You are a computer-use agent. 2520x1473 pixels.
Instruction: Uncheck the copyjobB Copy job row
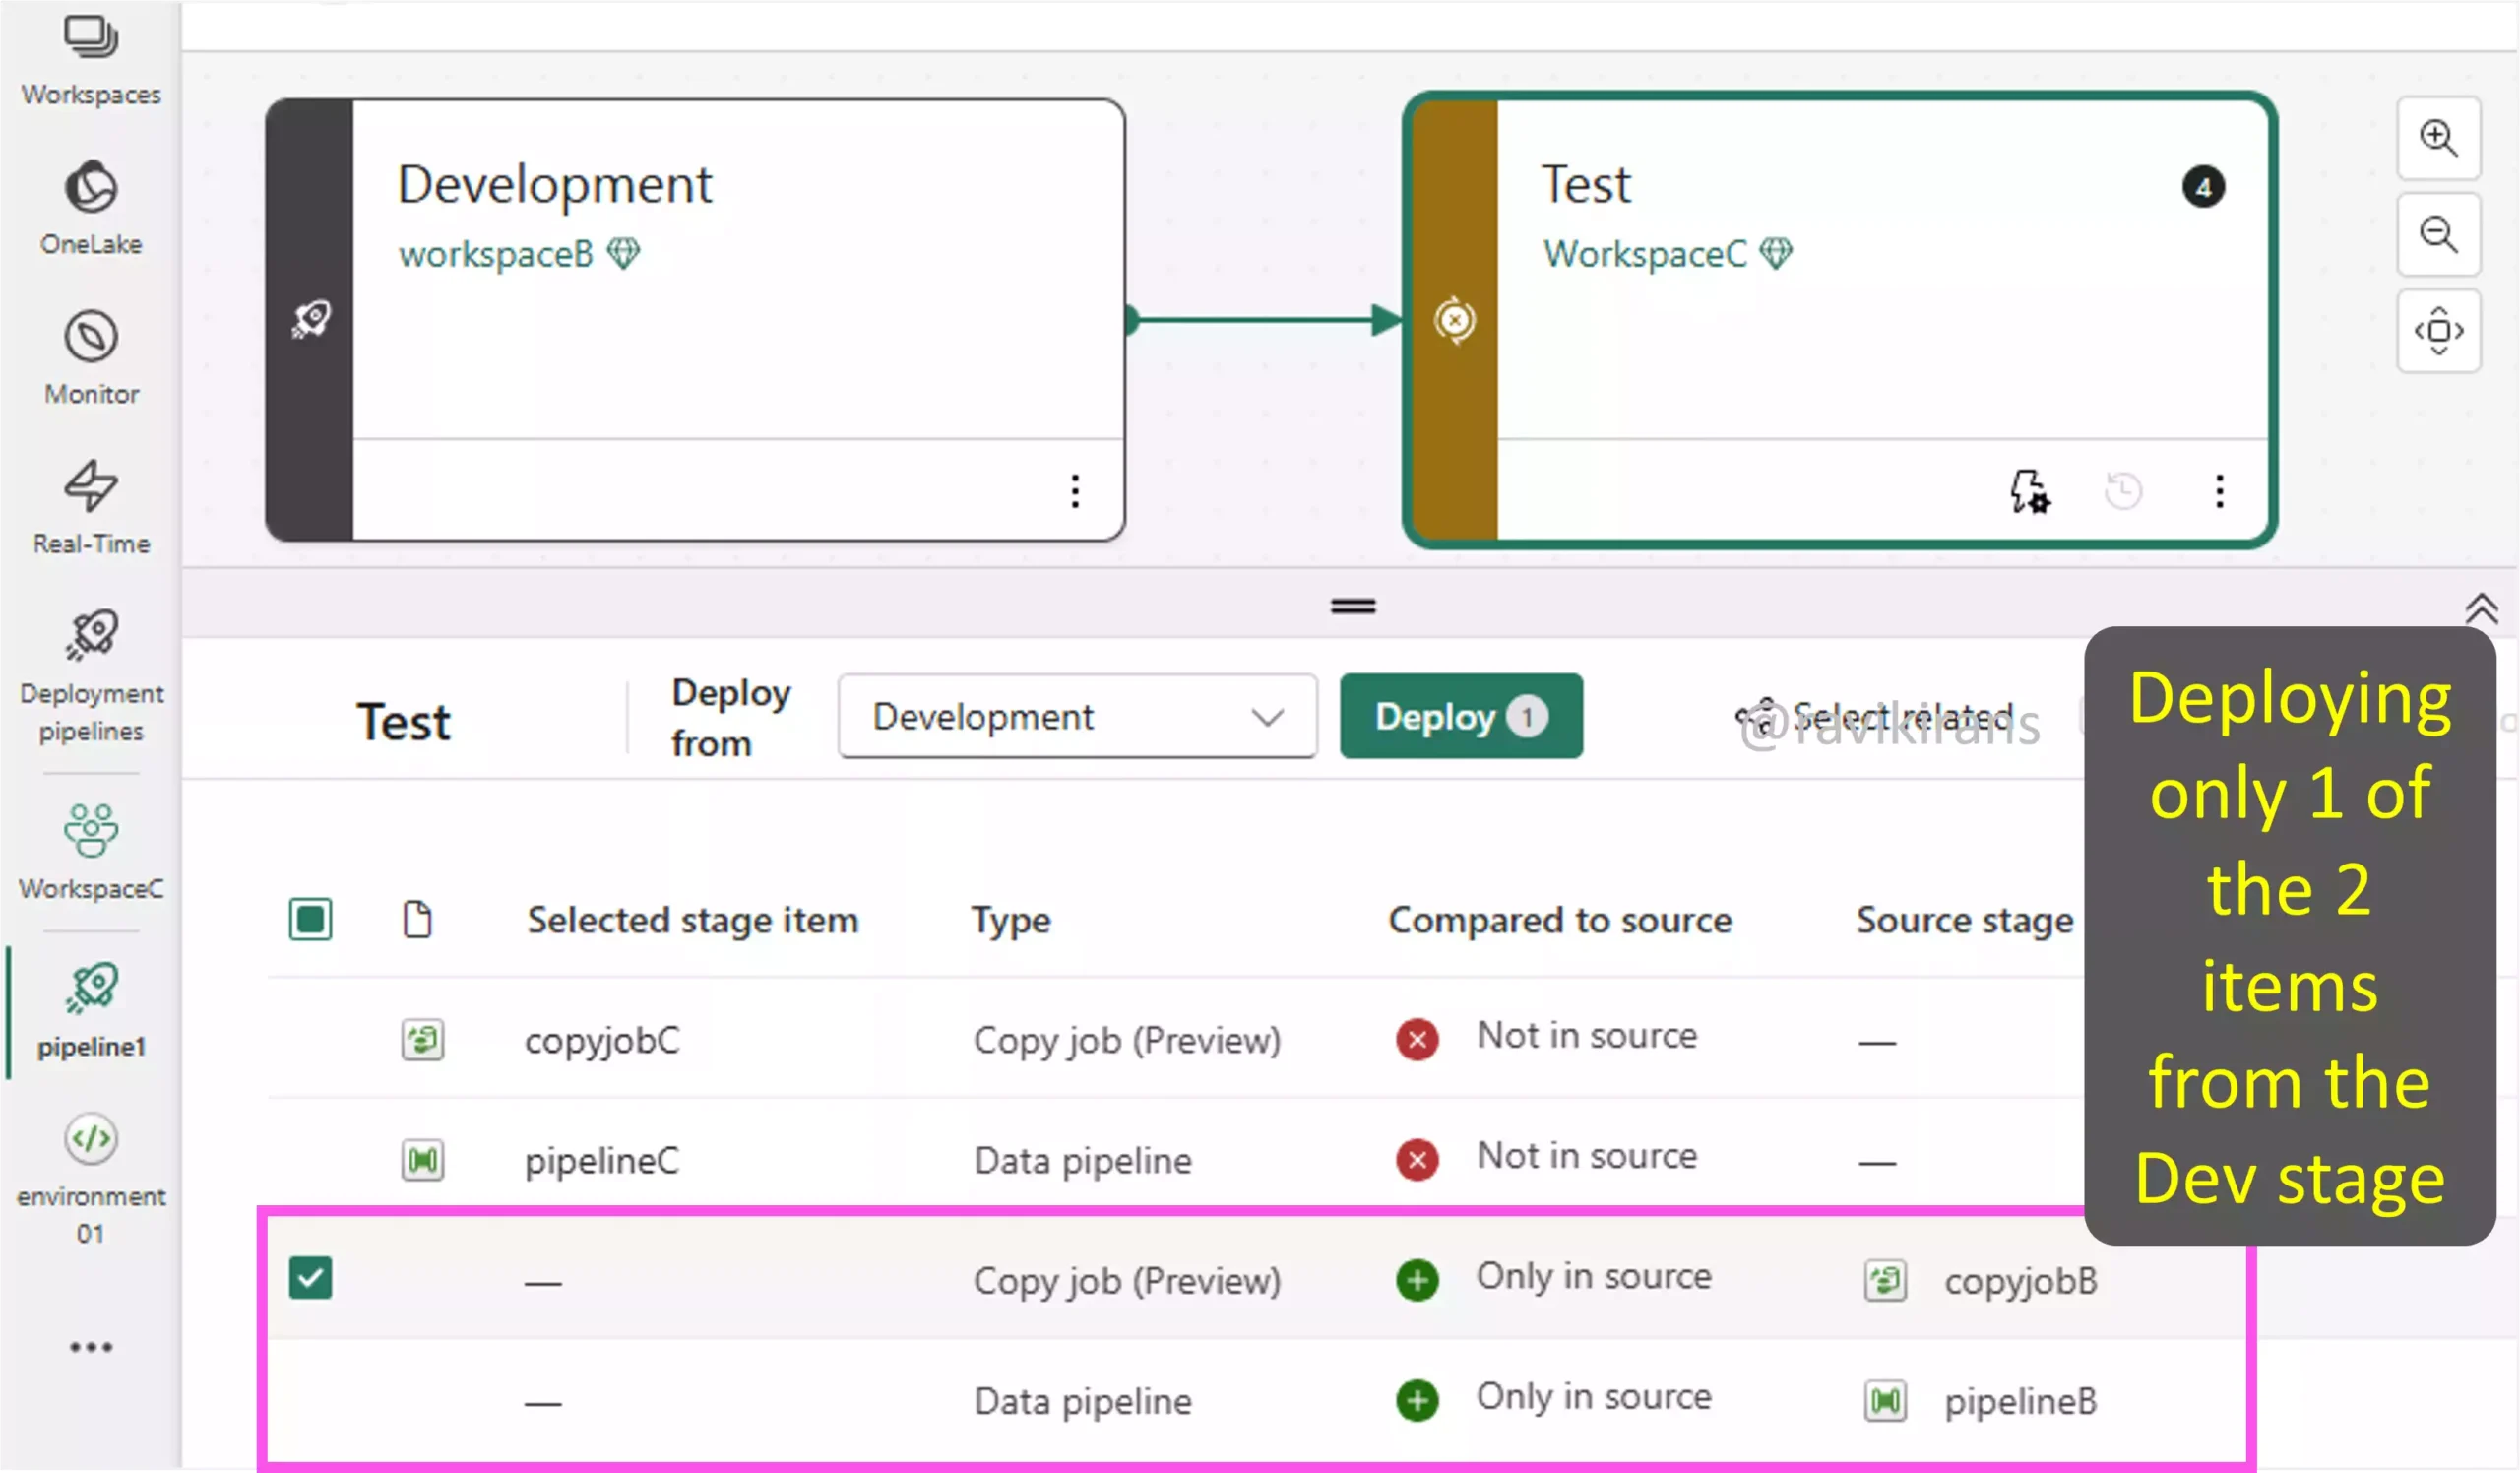[x=310, y=1278]
